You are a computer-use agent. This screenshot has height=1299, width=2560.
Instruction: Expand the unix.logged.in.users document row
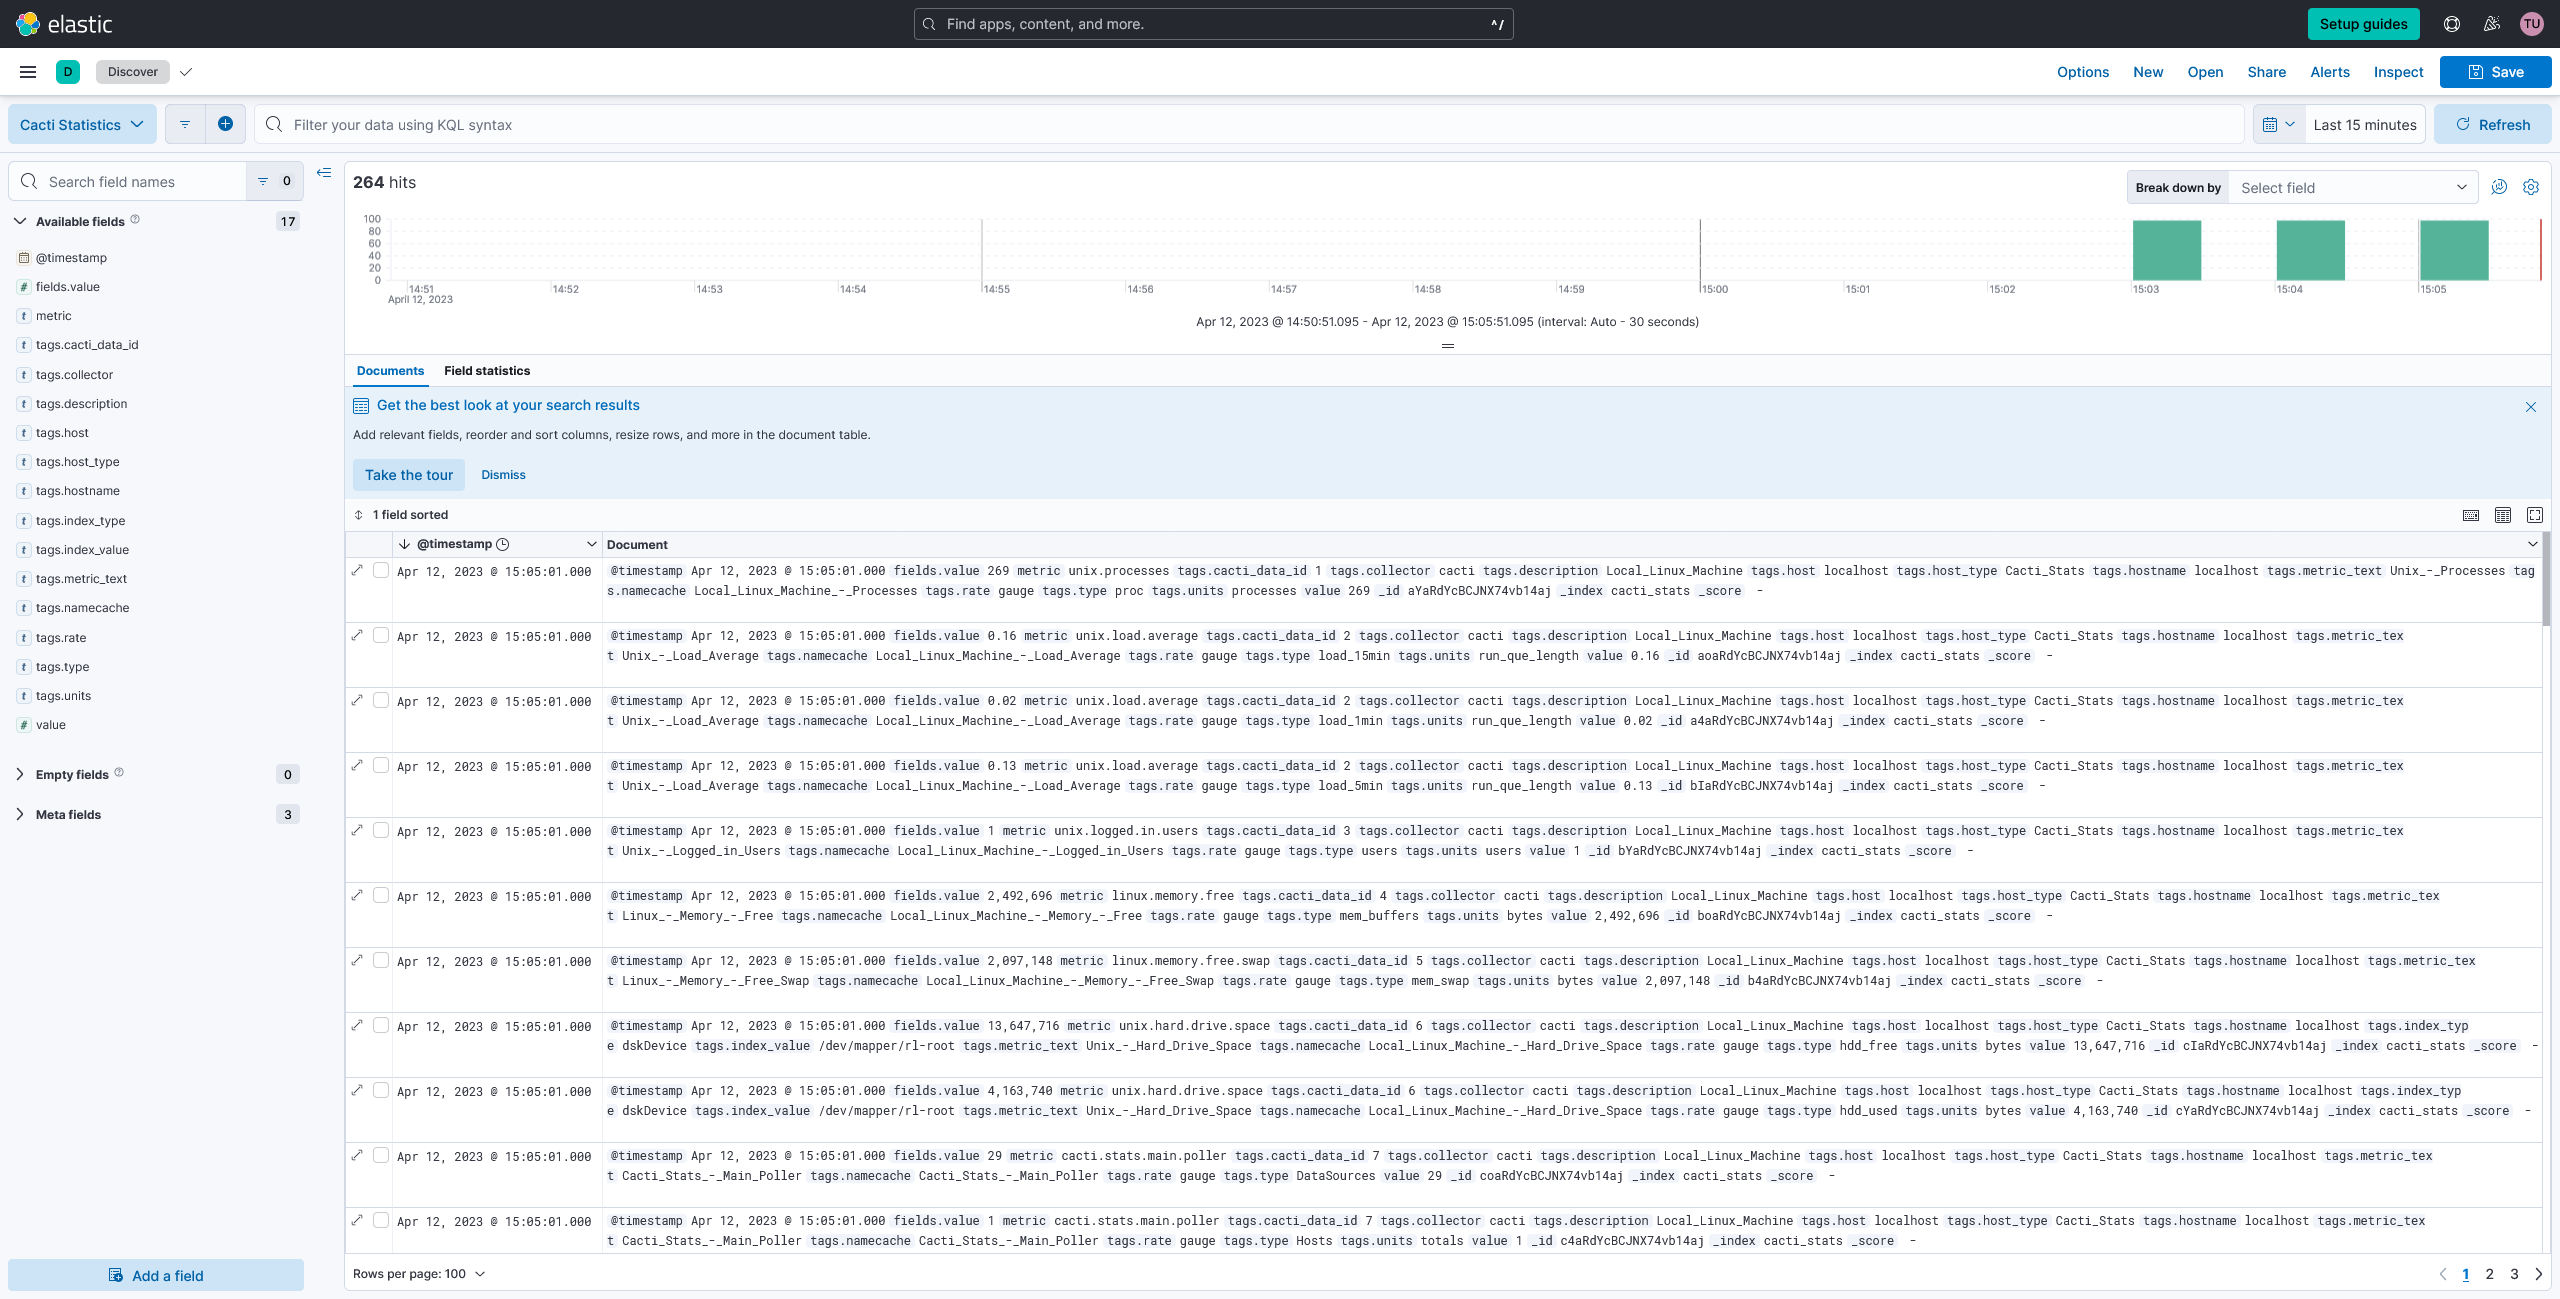click(358, 830)
